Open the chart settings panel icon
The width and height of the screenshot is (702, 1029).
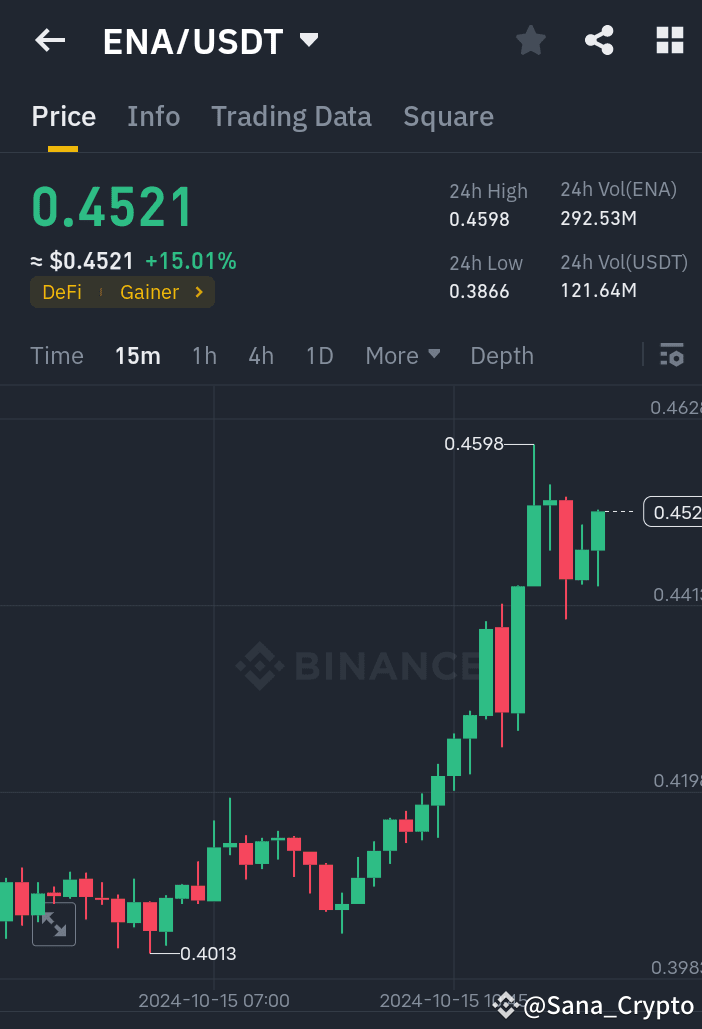click(671, 355)
